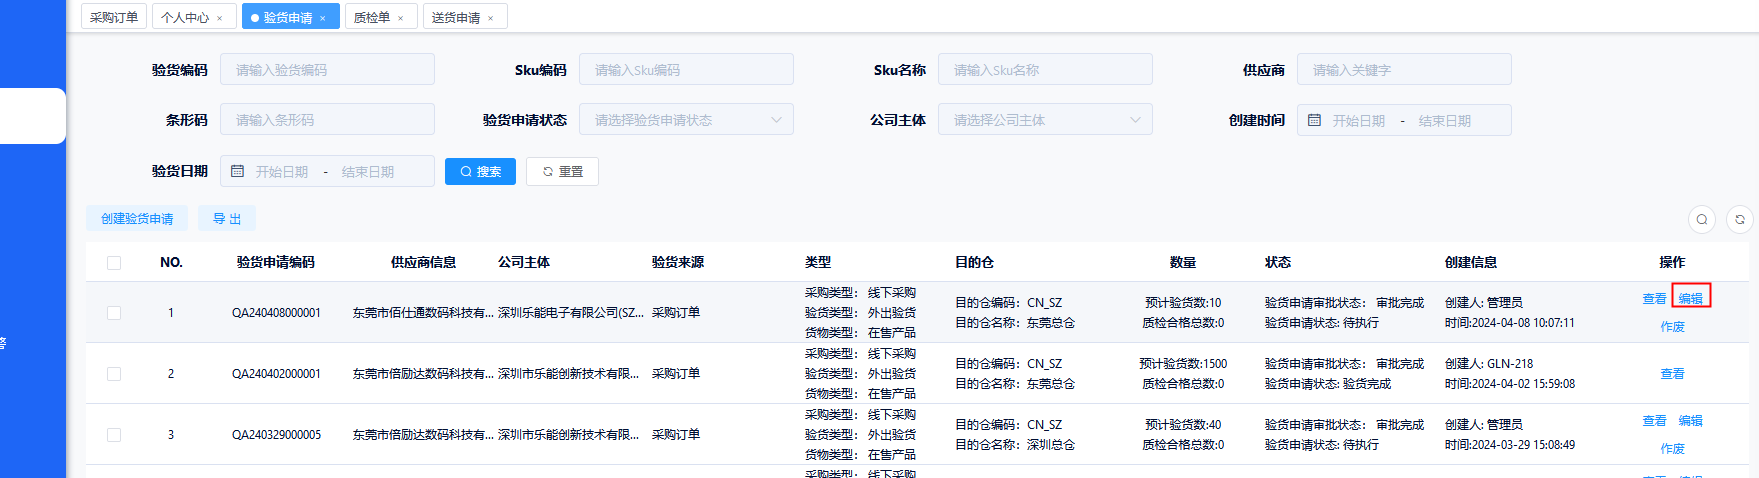This screenshot has height=478, width=1759.
Task: Click 编辑 link in first row
Action: coord(1690,298)
